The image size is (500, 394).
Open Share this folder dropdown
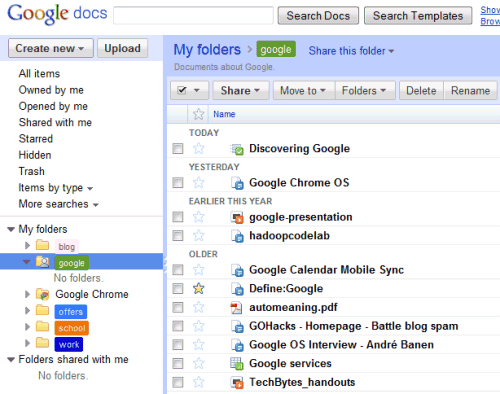tap(351, 51)
